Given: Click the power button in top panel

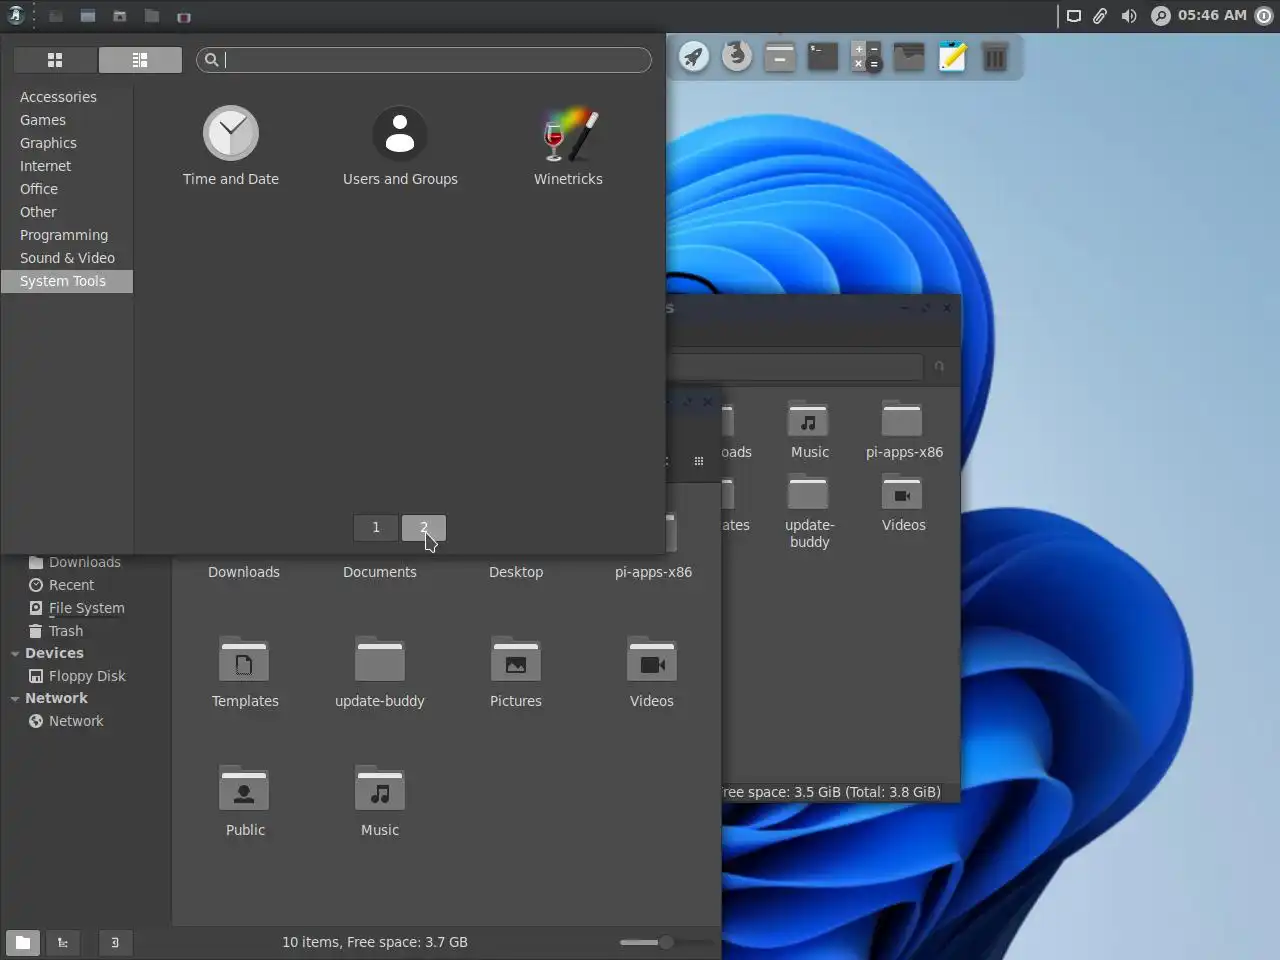Looking at the screenshot, I should pyautogui.click(x=1264, y=16).
